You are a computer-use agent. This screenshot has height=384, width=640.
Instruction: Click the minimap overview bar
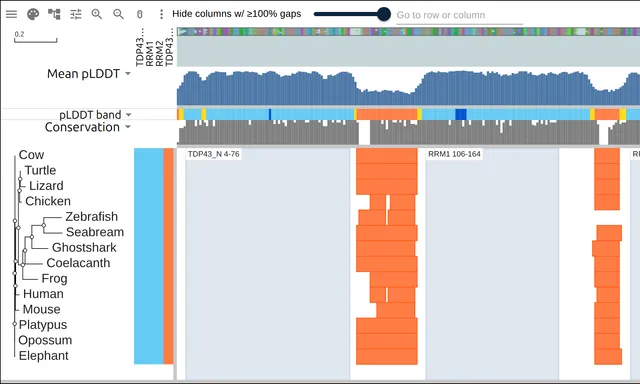(408, 31)
